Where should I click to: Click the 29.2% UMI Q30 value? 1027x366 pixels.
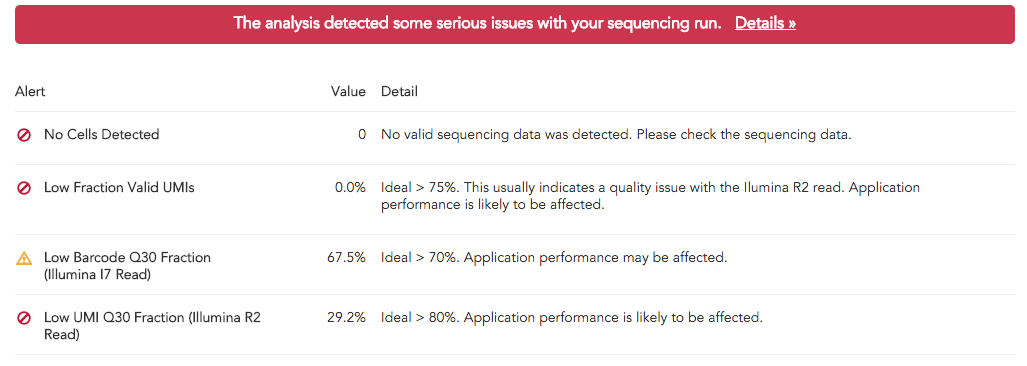[346, 318]
